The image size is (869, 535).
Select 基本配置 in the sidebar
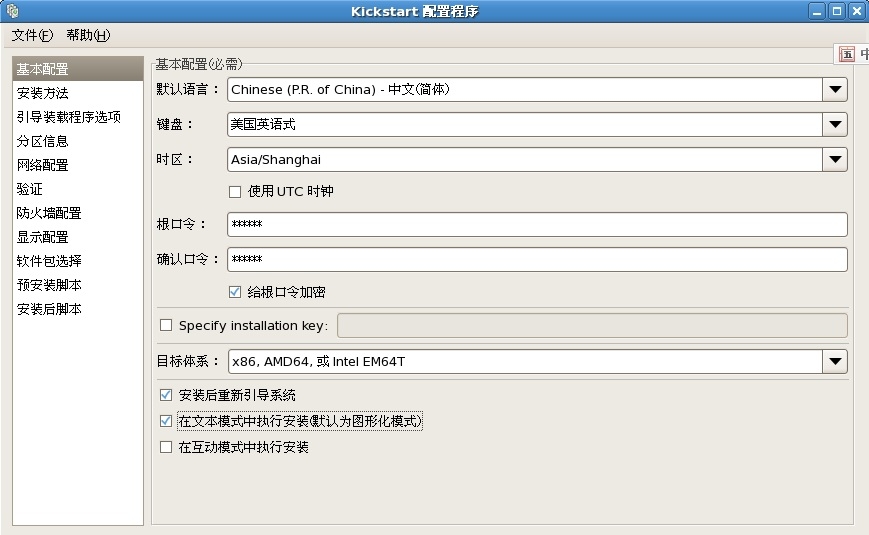click(78, 69)
